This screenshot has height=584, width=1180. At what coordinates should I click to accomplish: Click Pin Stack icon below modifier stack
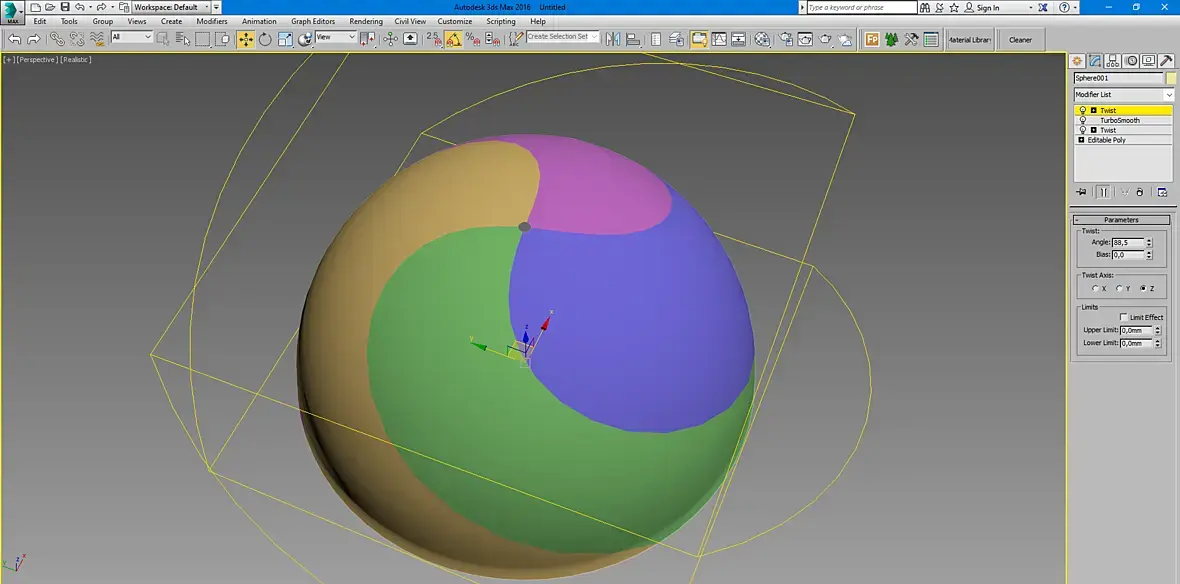tap(1081, 192)
